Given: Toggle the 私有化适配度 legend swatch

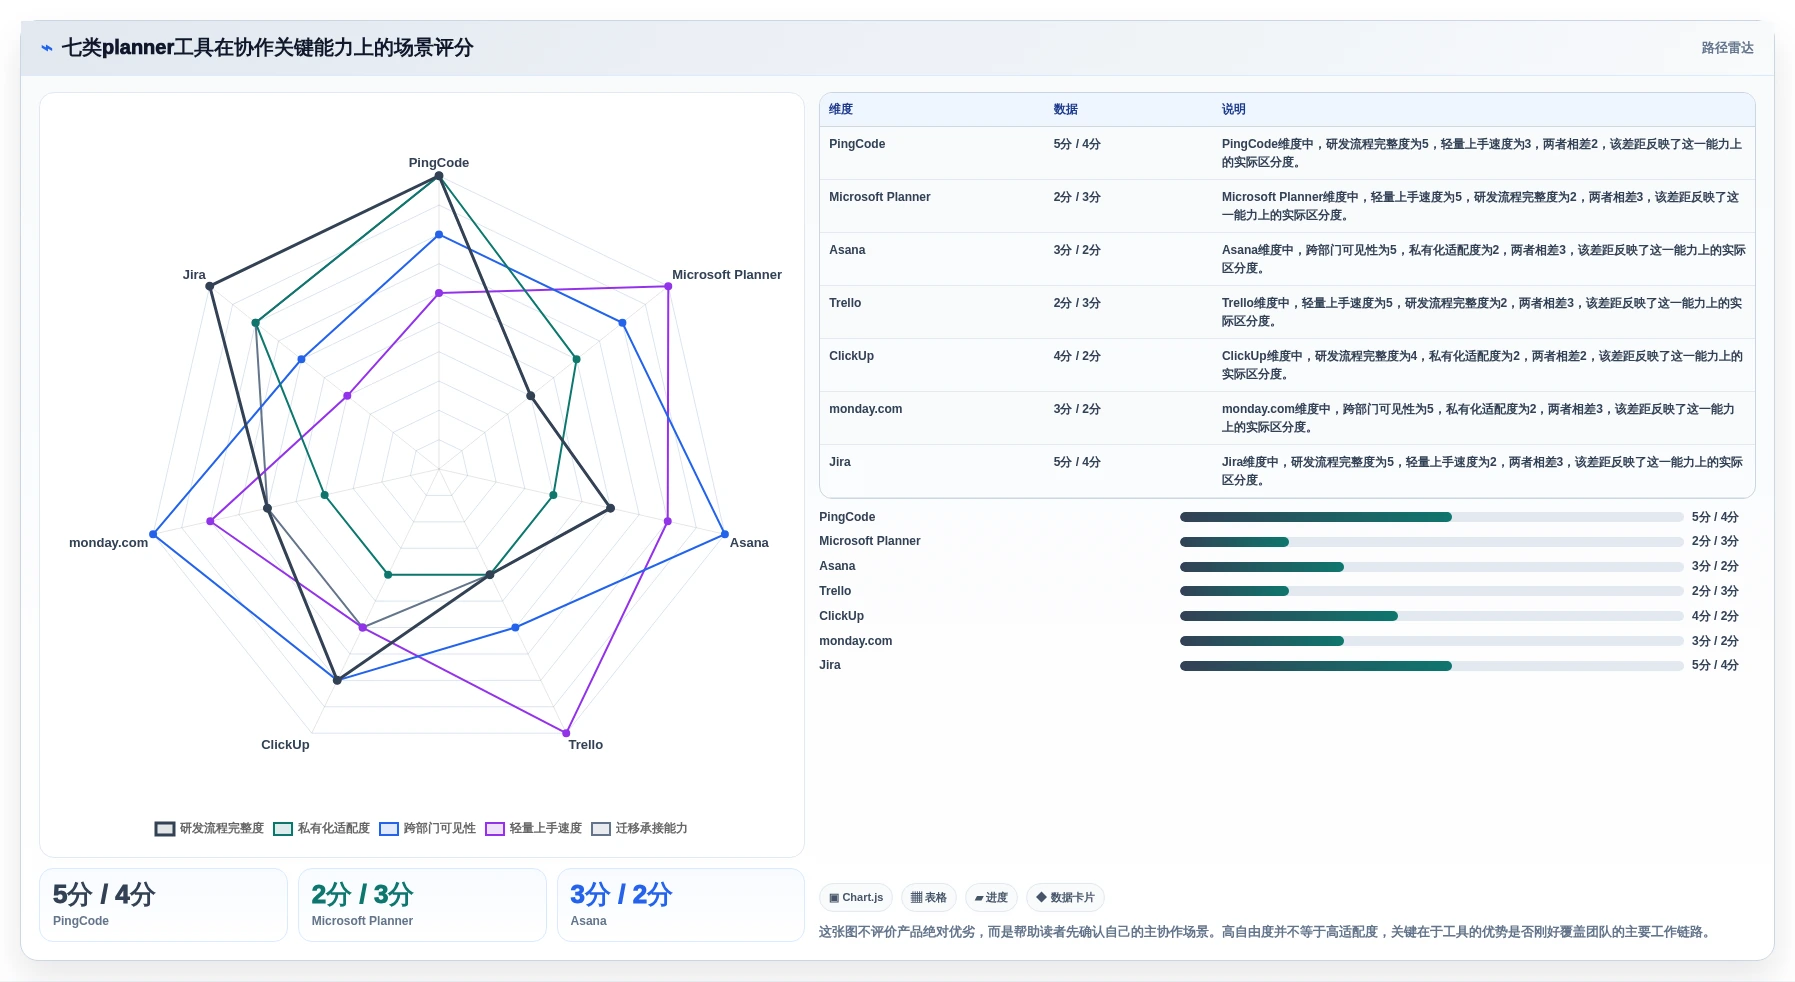Looking at the screenshot, I should [283, 829].
